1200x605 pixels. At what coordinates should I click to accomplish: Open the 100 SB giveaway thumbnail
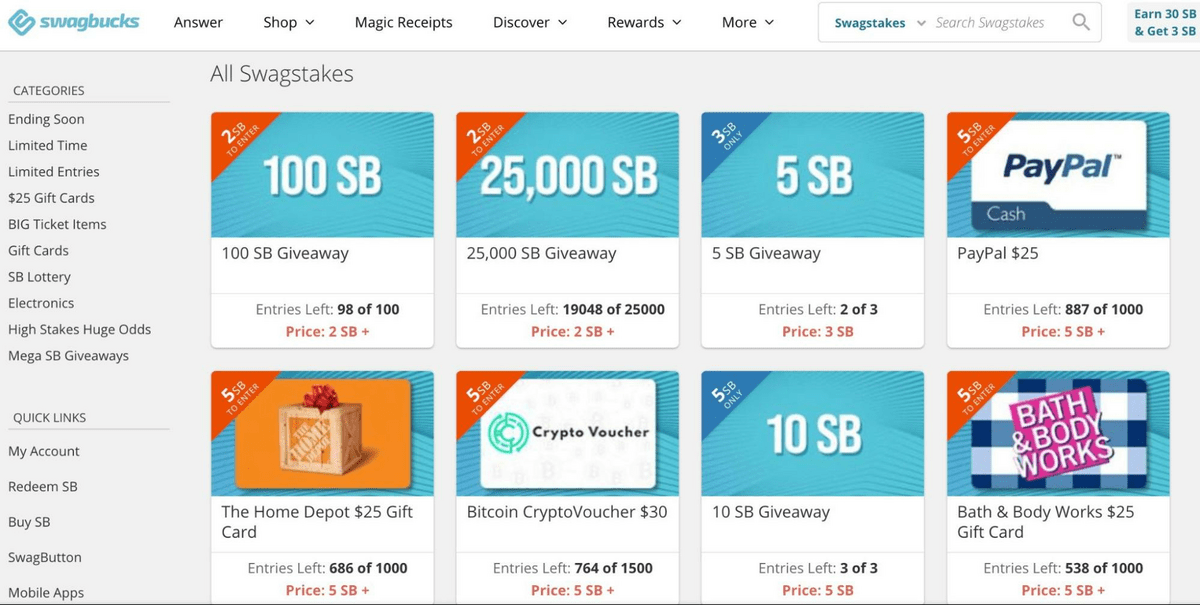click(322, 174)
